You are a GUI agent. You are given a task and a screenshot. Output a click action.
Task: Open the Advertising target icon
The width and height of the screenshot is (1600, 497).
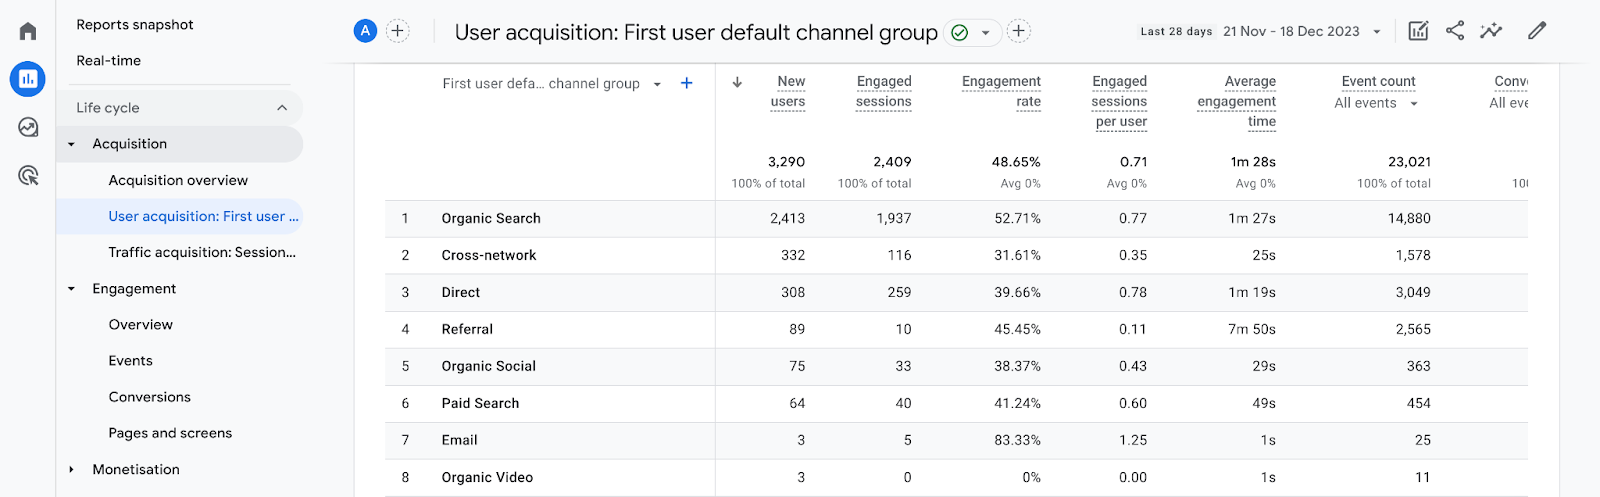(x=28, y=176)
